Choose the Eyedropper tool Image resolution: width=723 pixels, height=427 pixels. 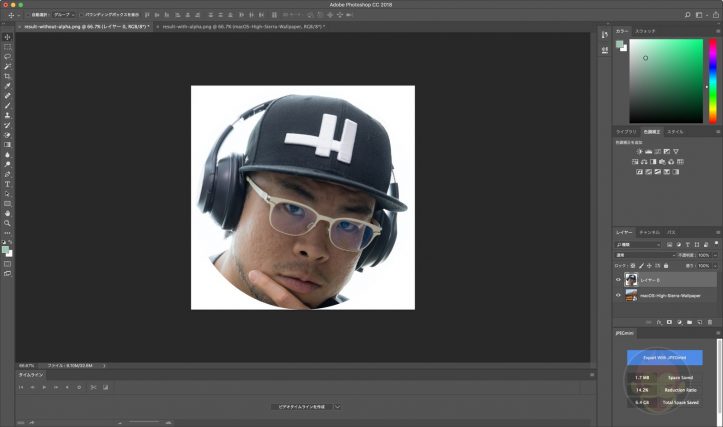point(8,86)
